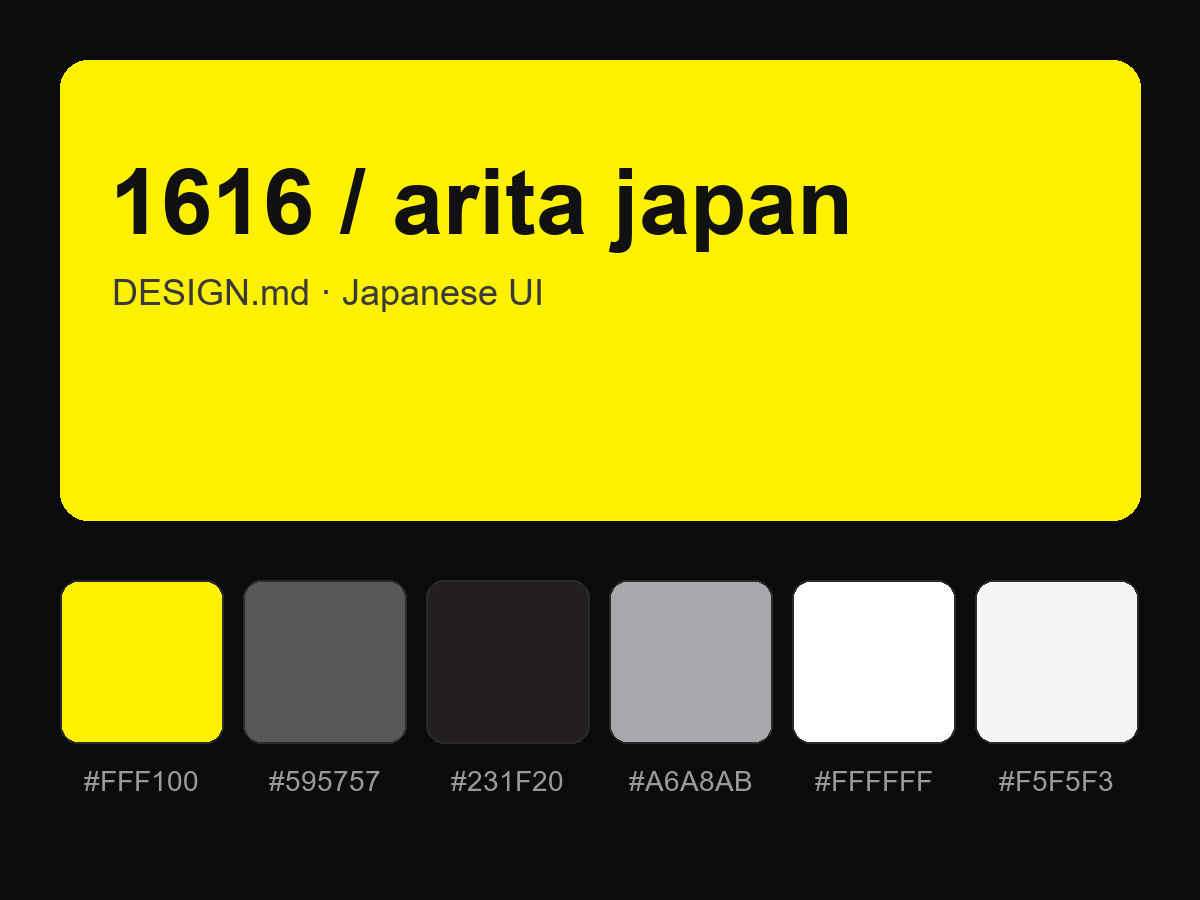This screenshot has height=900, width=1200.
Task: Select the dark gray #595757 swatch
Action: coord(325,662)
